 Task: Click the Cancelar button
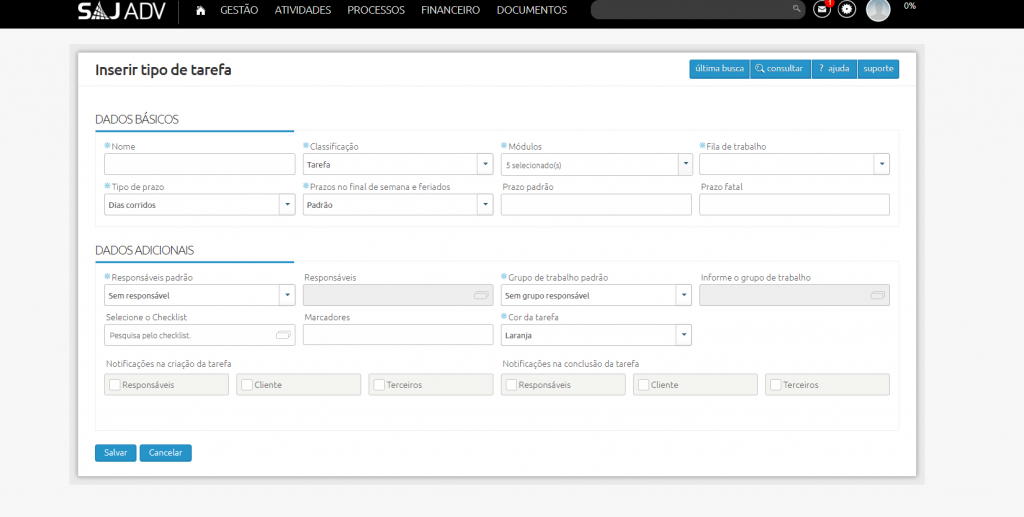pos(165,453)
